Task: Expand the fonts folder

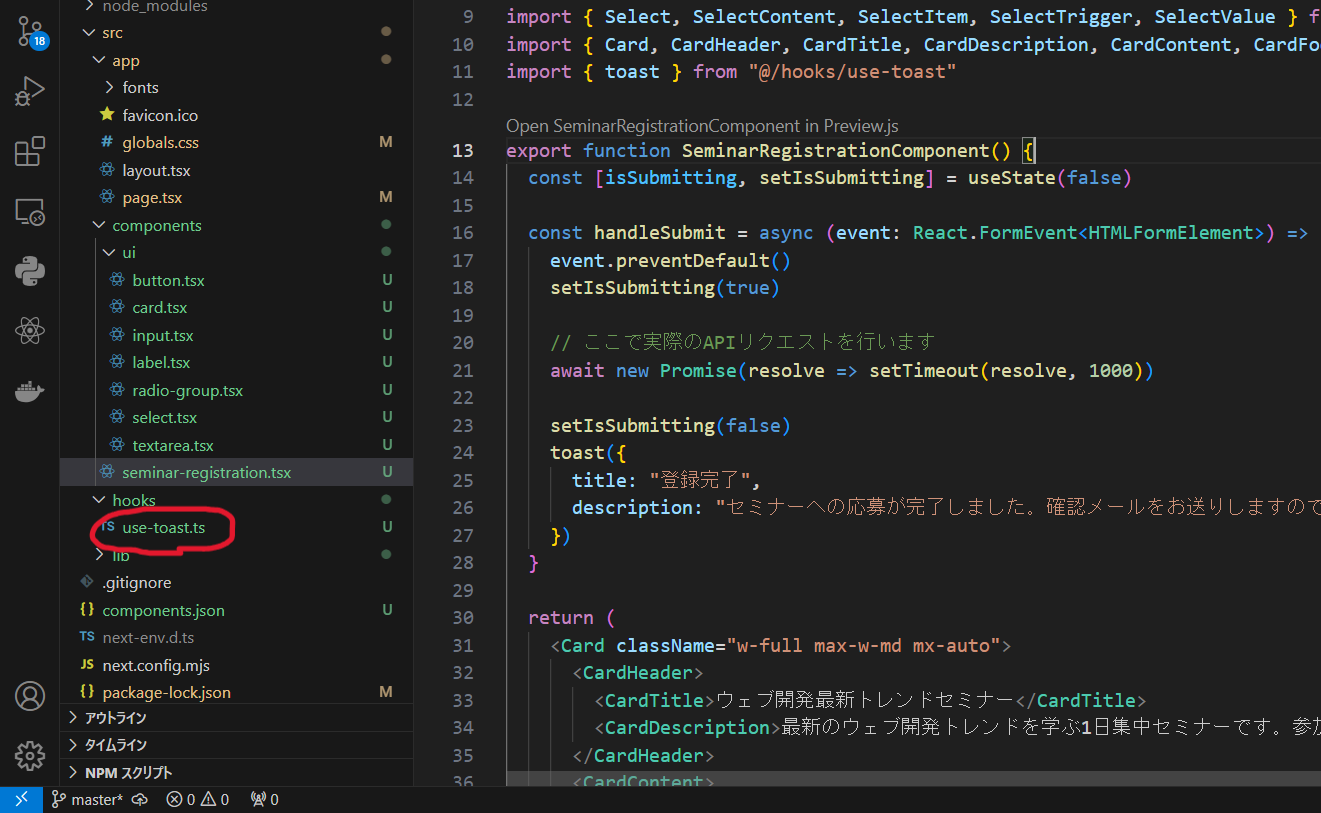Action: pos(236,88)
